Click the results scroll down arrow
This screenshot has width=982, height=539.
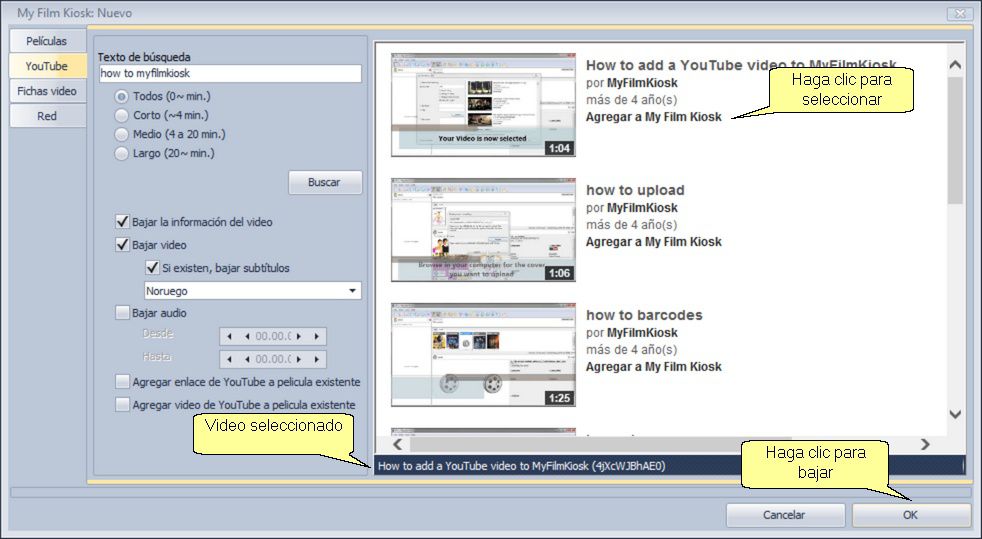[955, 414]
